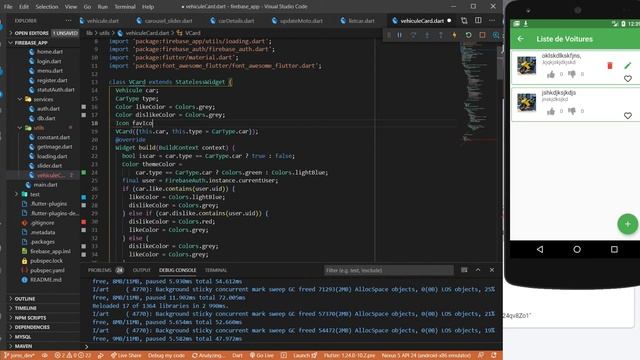Click panel icon left of maximize chevron

pyautogui.click(x=464, y=270)
